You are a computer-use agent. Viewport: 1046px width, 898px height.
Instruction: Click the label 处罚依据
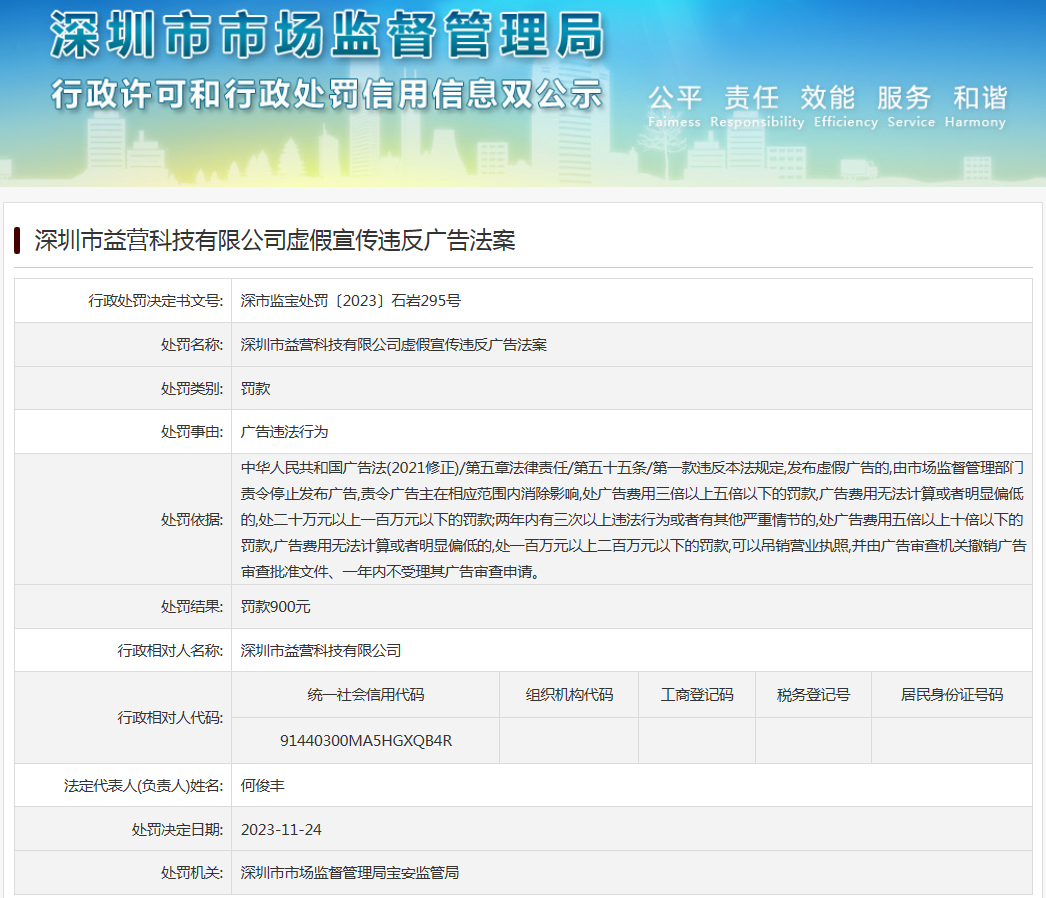point(191,520)
